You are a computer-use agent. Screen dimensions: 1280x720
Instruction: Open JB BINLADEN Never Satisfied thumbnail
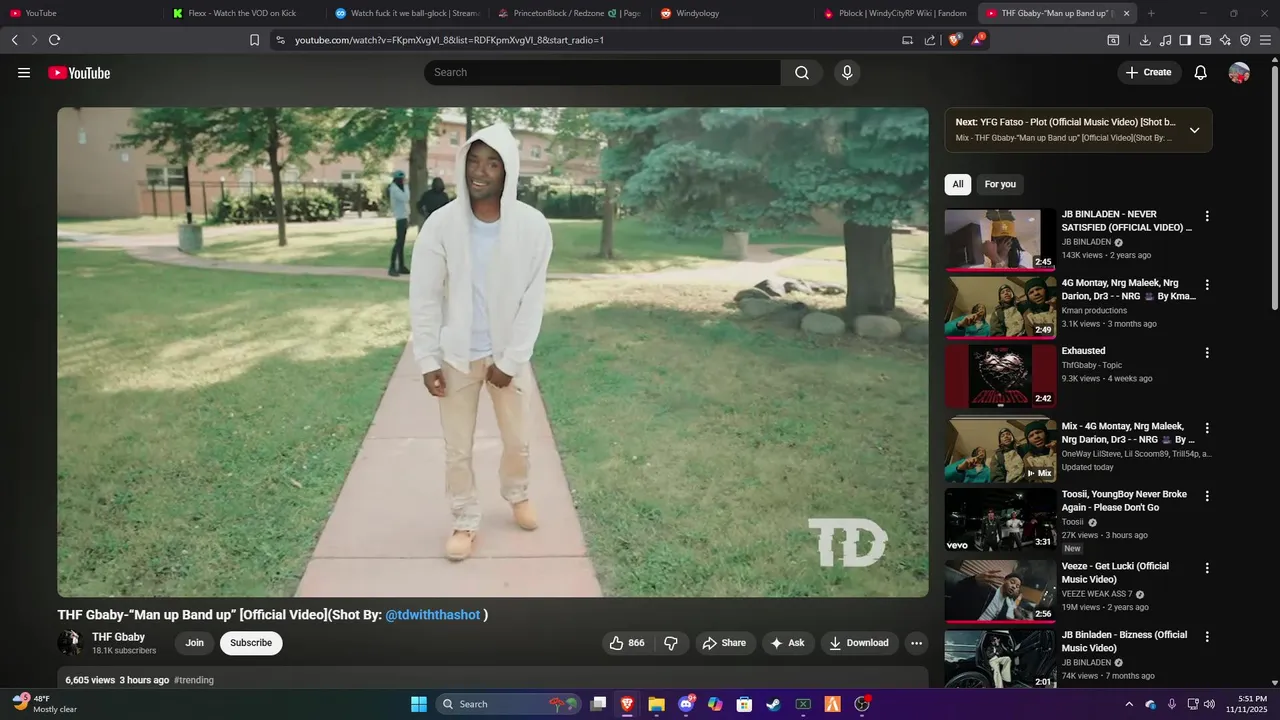pos(1000,239)
